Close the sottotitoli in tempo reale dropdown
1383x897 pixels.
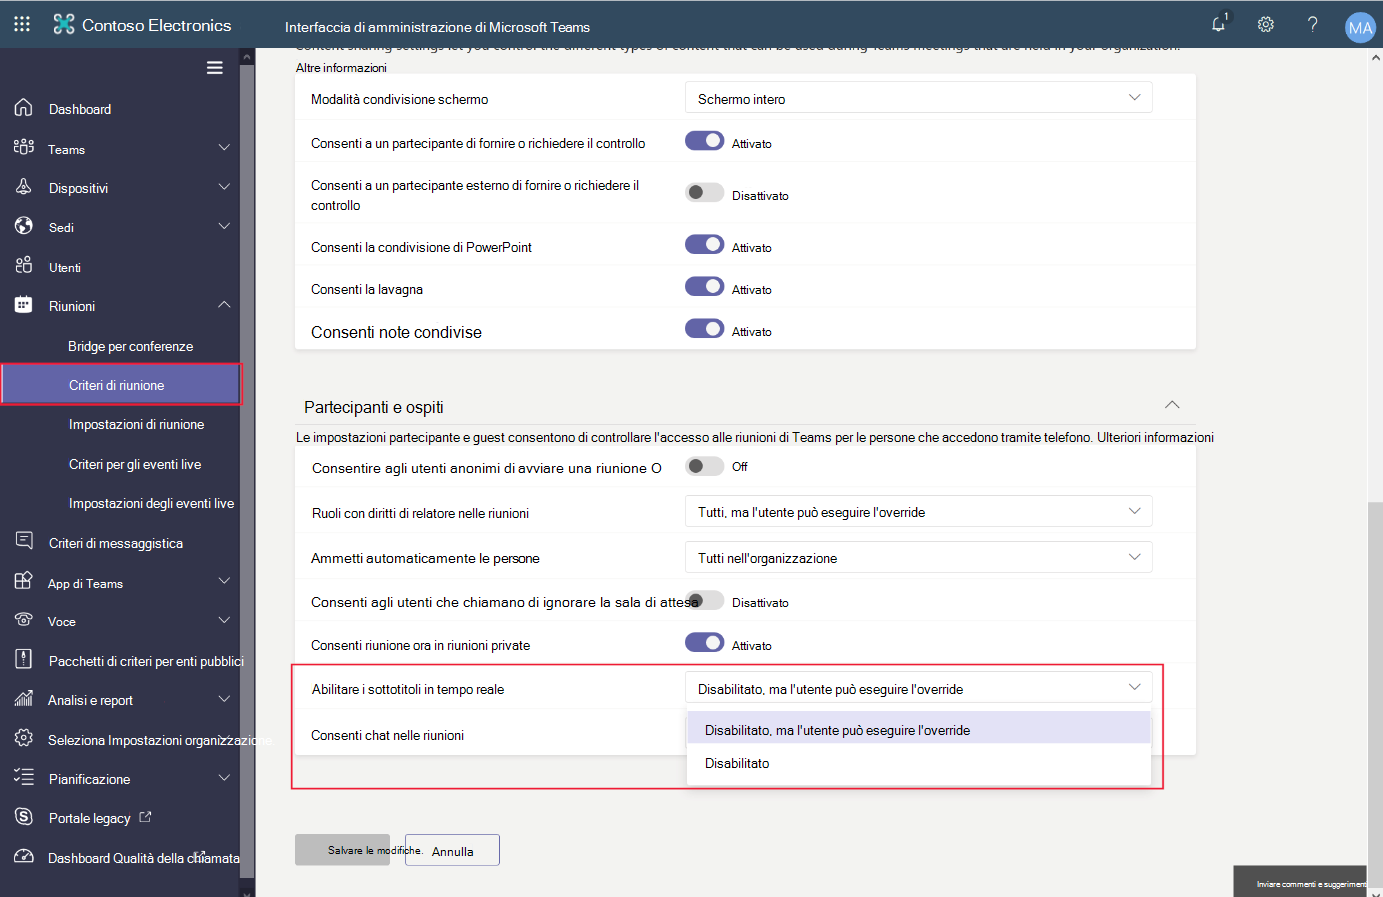(x=918, y=688)
